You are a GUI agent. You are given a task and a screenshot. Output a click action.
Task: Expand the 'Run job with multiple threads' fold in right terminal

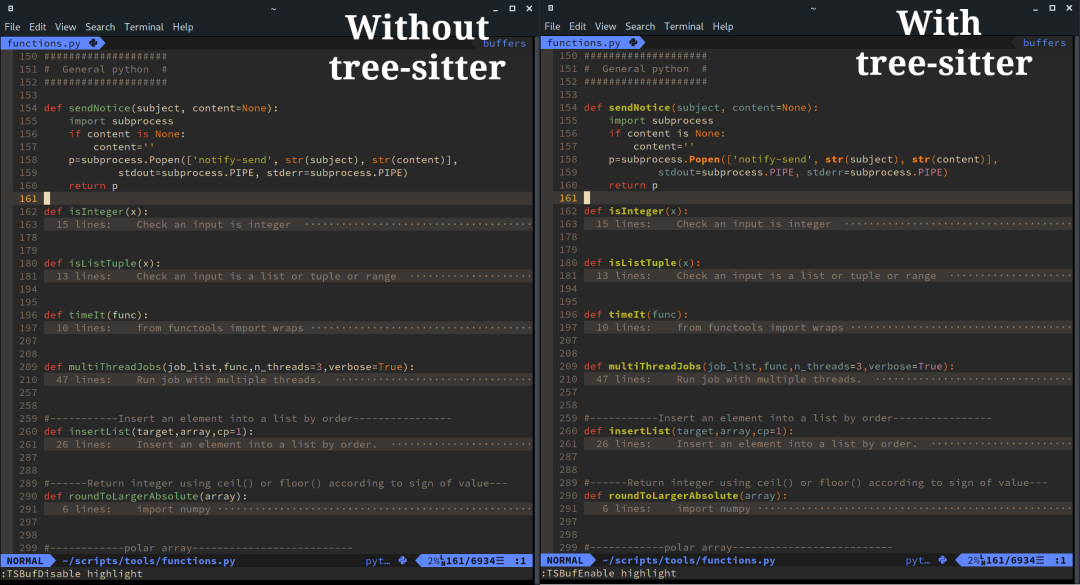click(x=828, y=379)
